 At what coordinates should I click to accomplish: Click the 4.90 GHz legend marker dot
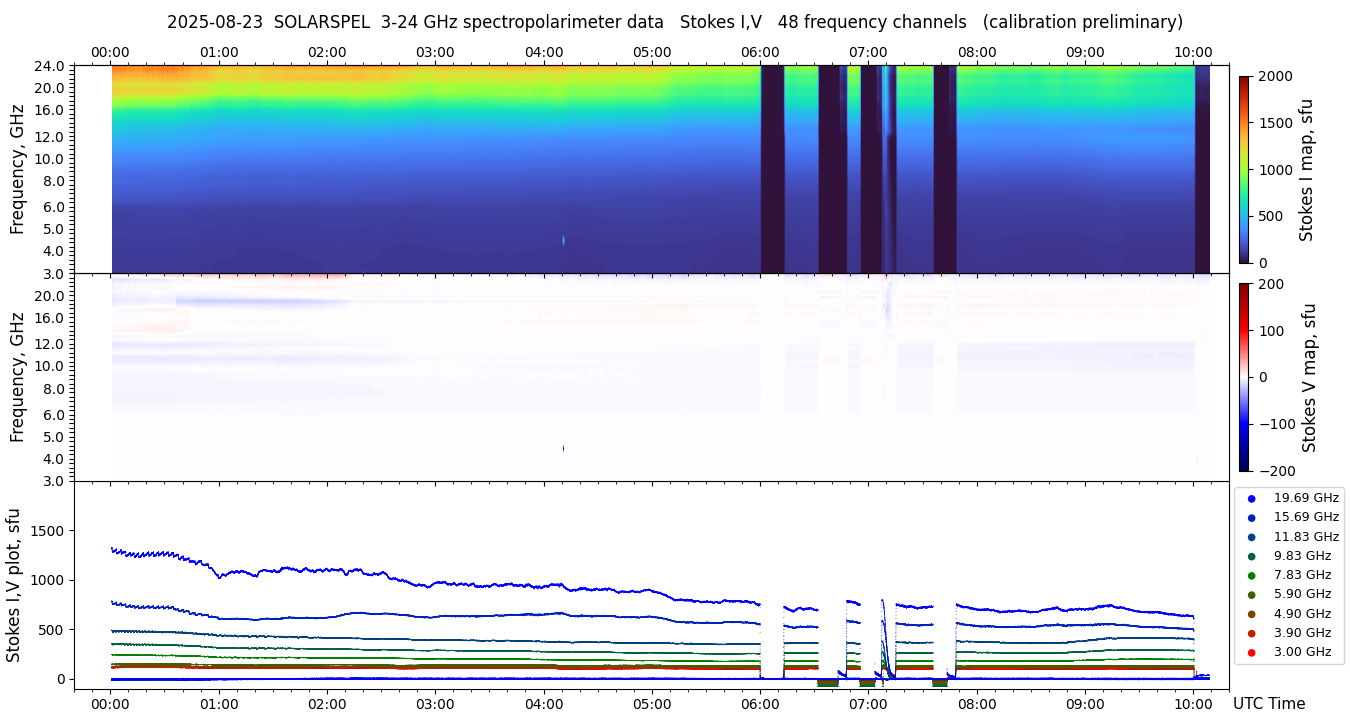tap(1251, 614)
